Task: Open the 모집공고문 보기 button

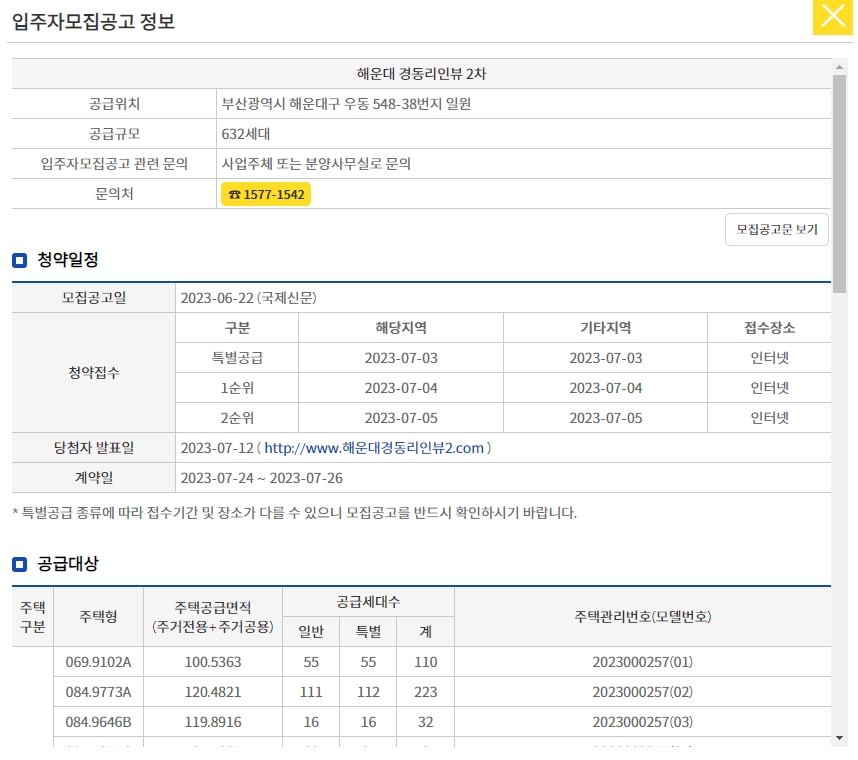Action: point(777,229)
